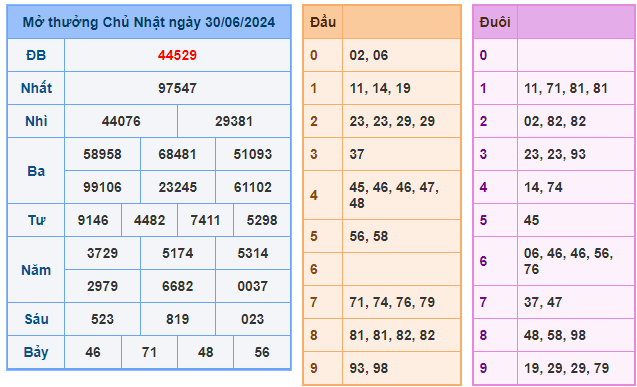This screenshot has width=637, height=387.
Task: Click the Sáu number 023
Action: (253, 319)
